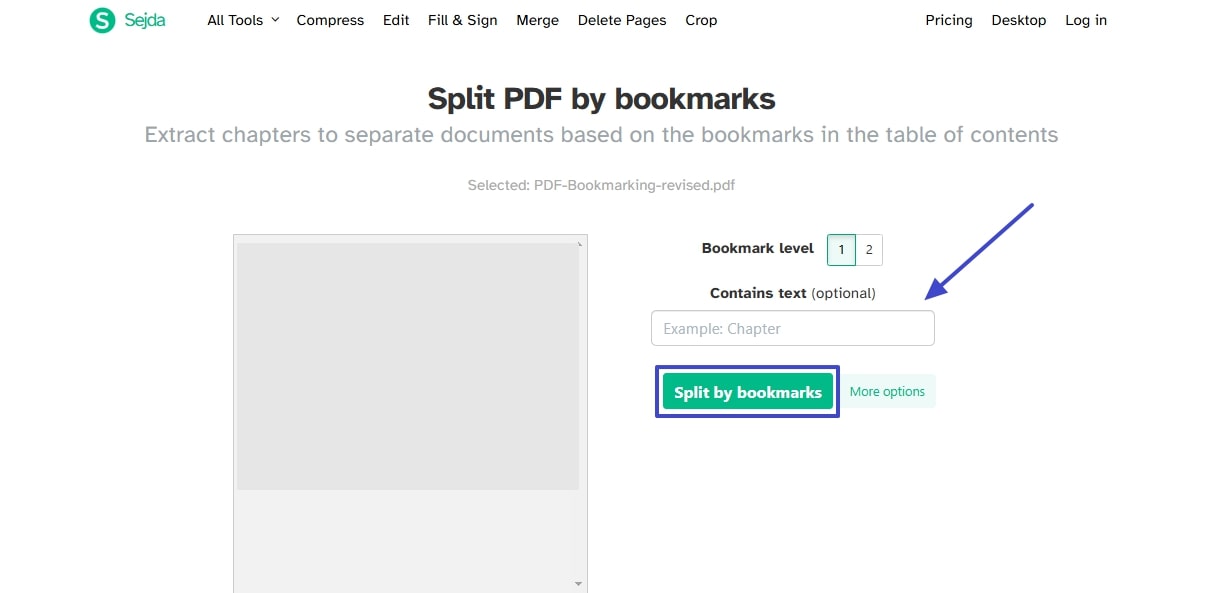Select bookmark level 1
1215x593 pixels.
pos(841,249)
